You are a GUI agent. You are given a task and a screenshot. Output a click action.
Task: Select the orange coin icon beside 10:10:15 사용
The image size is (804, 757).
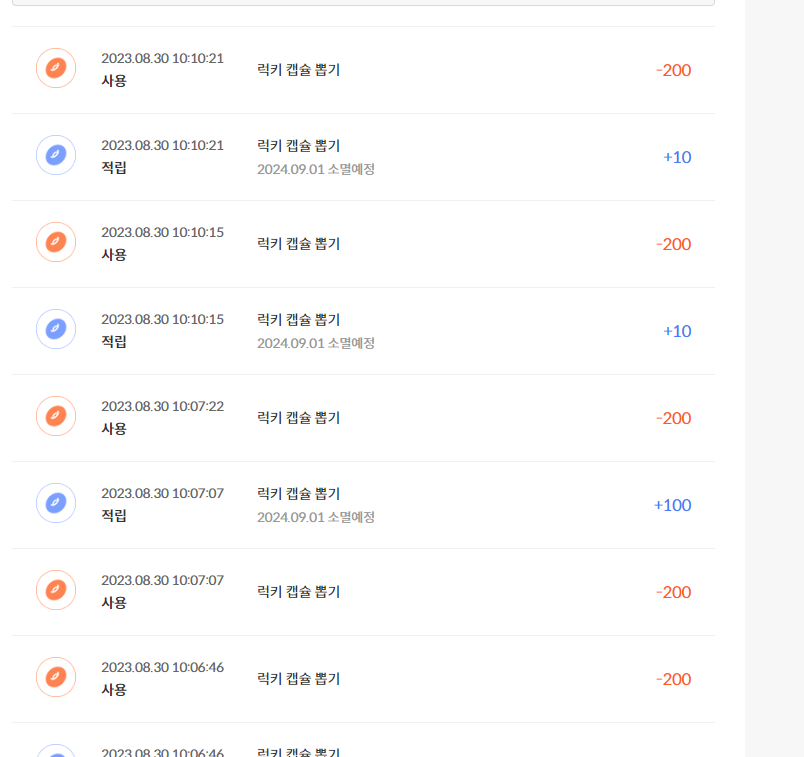(56, 242)
